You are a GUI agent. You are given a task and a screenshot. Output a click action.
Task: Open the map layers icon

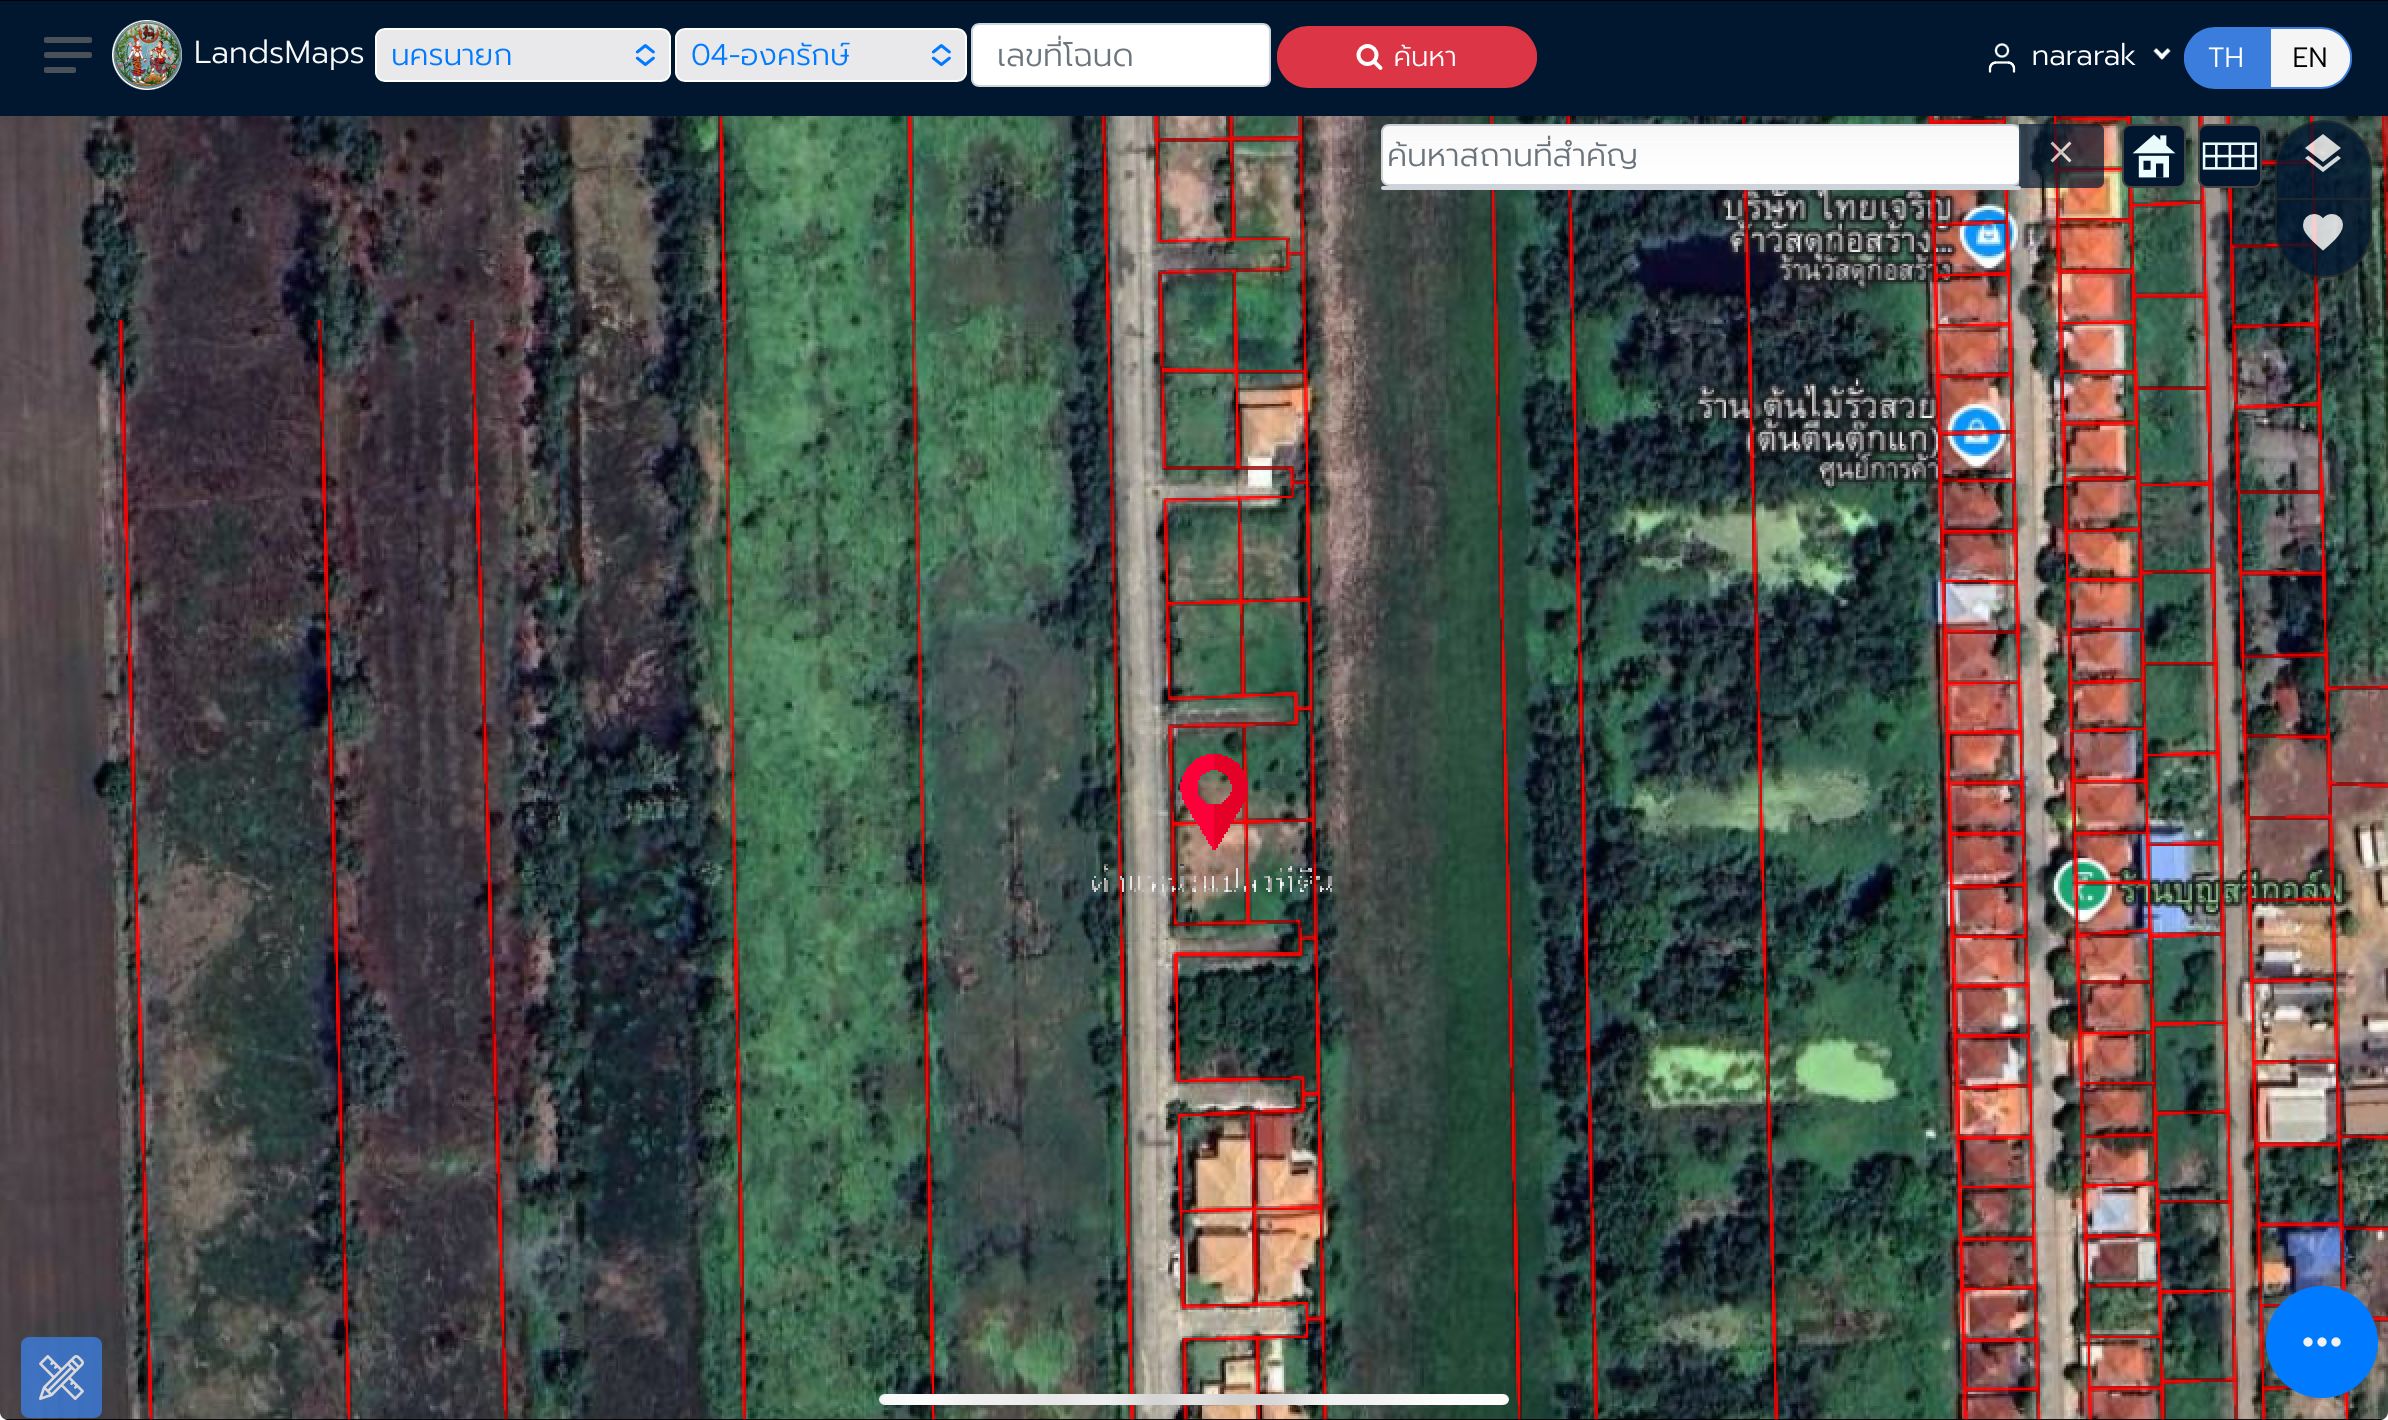click(x=2322, y=155)
